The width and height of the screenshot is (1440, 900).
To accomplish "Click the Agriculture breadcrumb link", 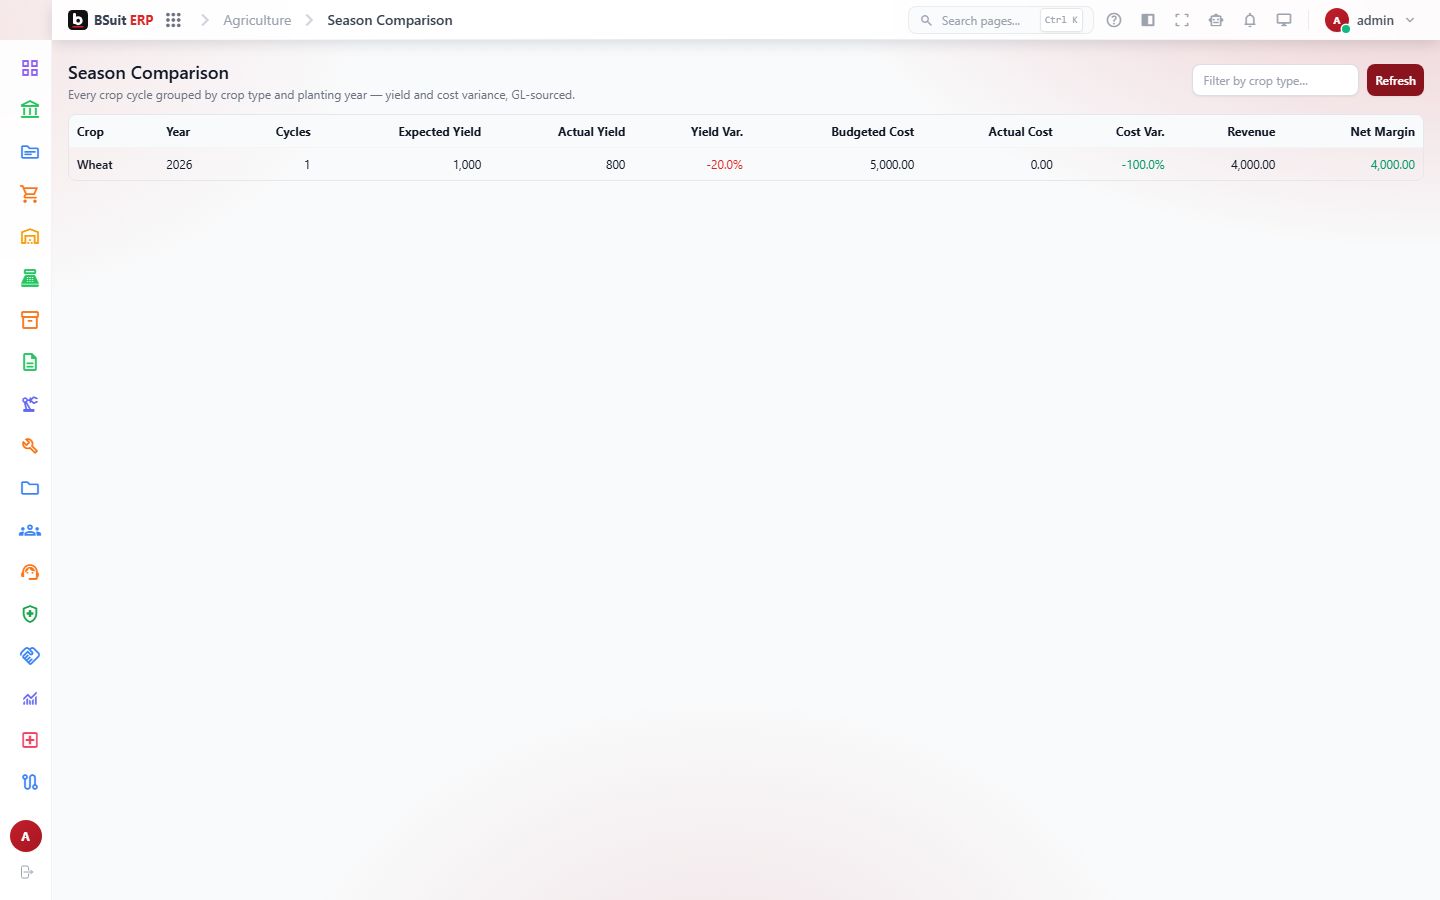I will click(257, 20).
